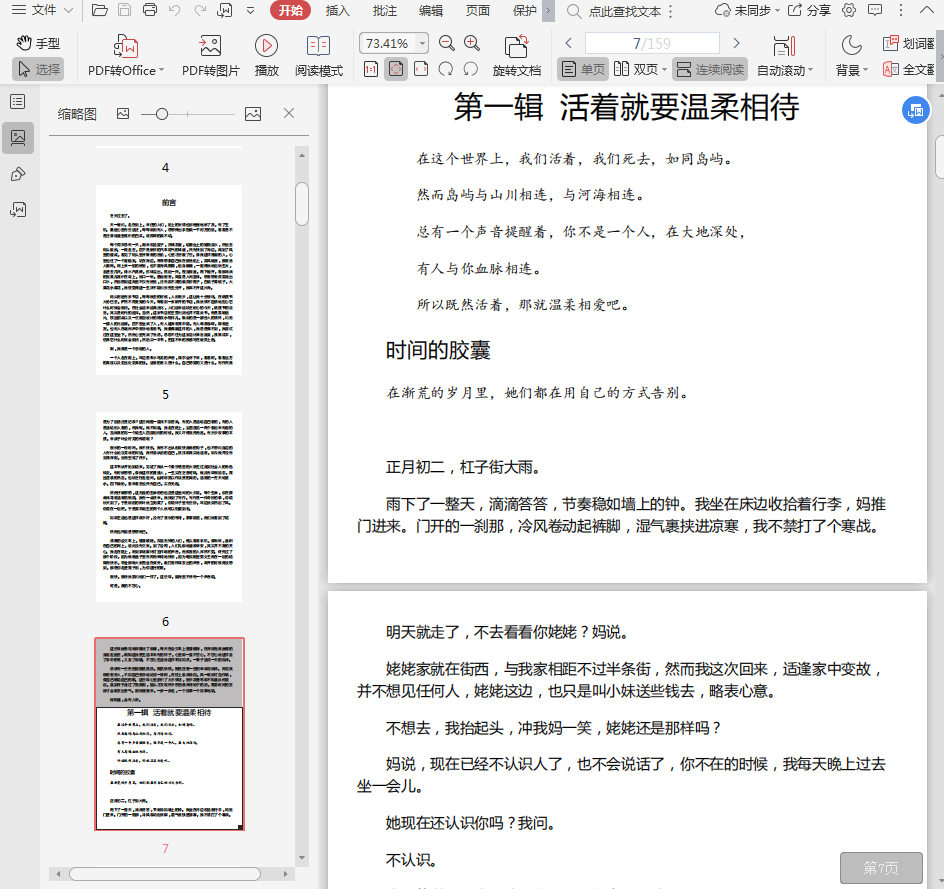Click the 划词翻译 word translation button
This screenshot has width=944, height=889.
[909, 43]
